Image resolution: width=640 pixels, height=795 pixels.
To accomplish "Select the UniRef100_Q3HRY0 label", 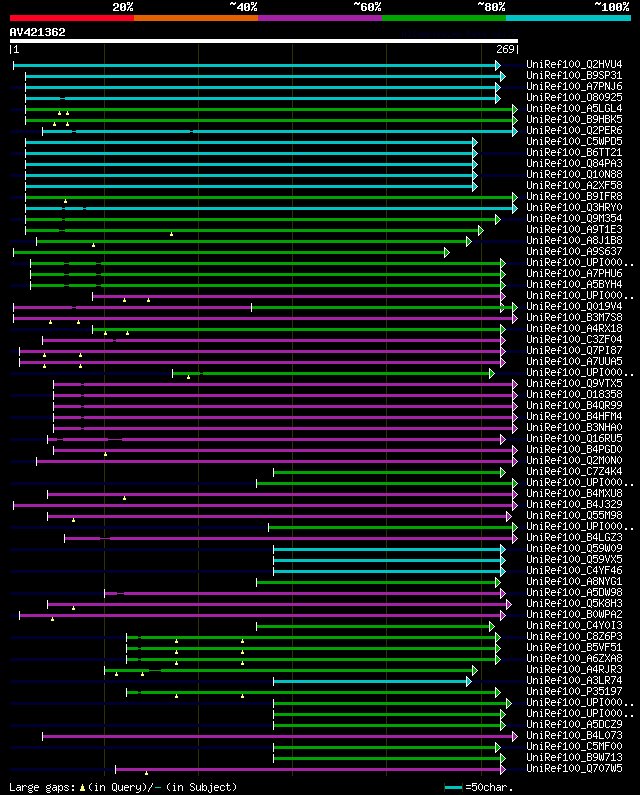I will pos(574,207).
